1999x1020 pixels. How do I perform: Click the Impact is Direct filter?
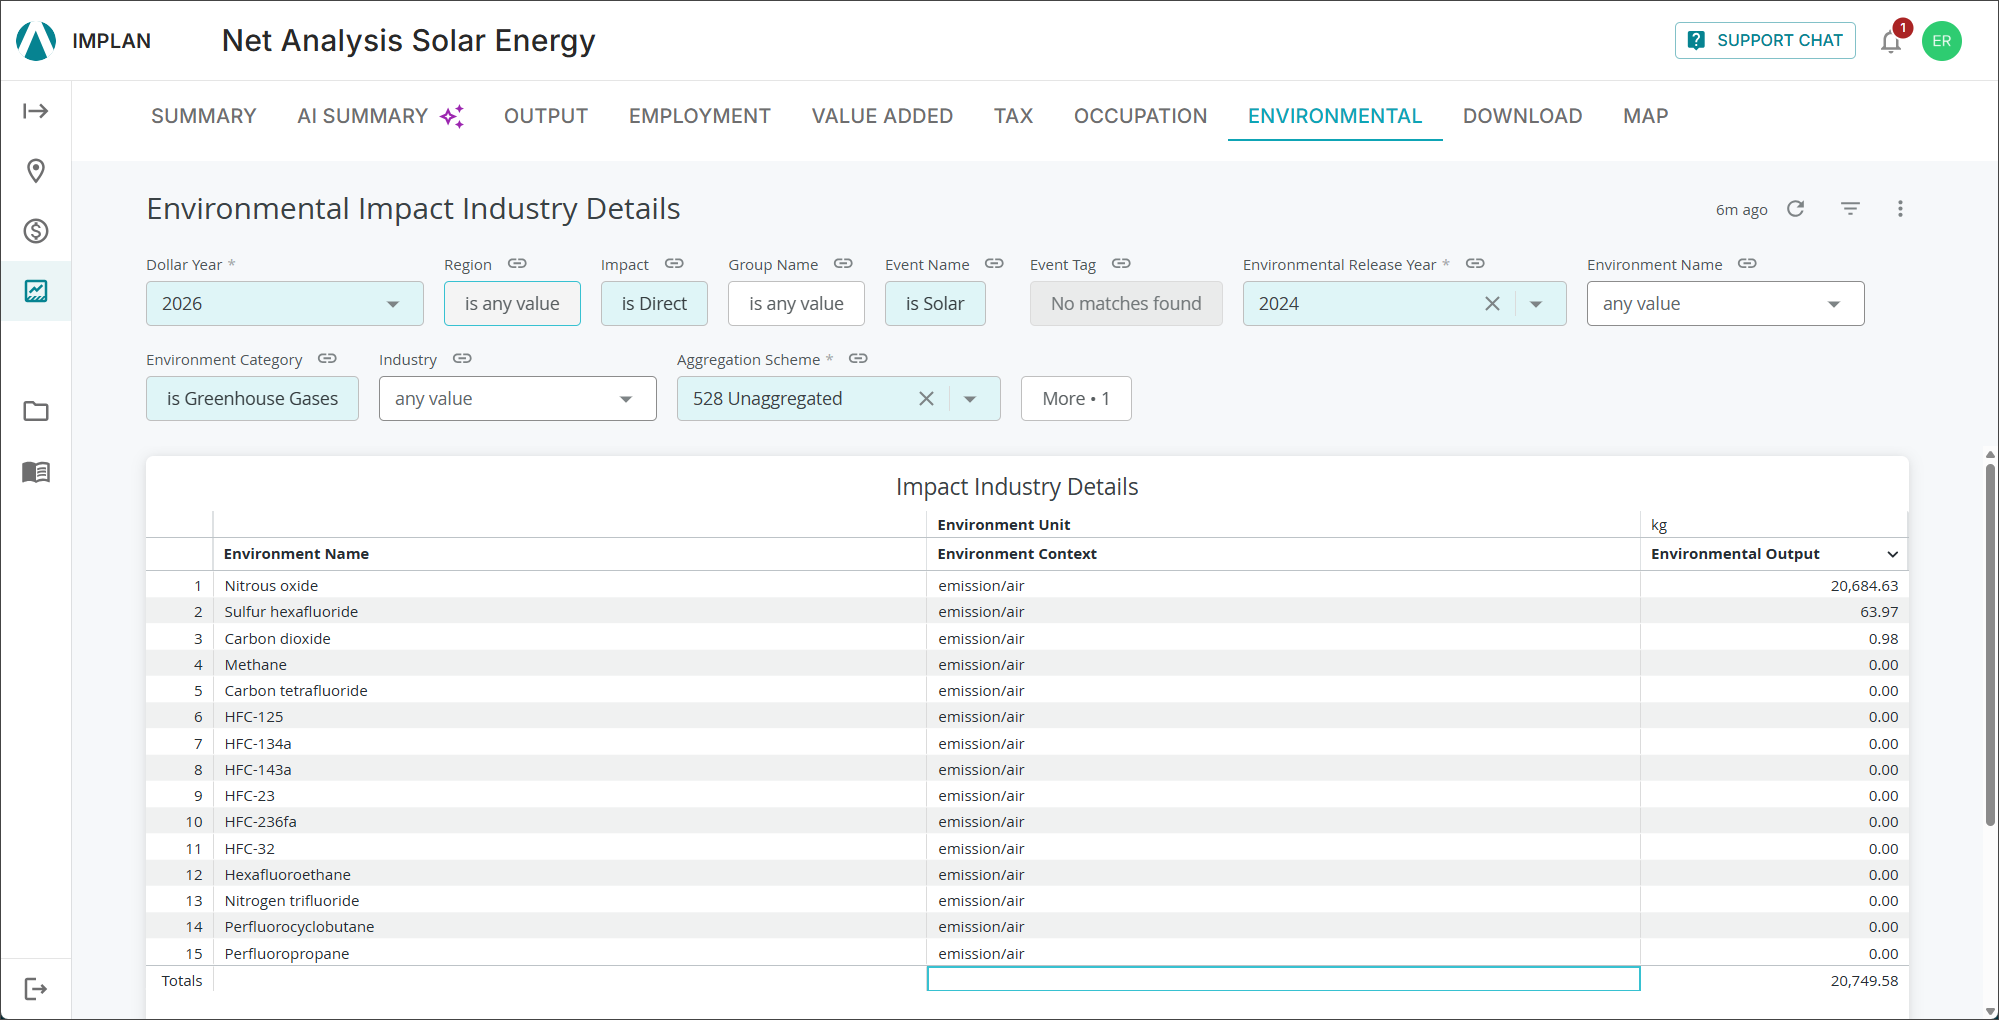[654, 303]
